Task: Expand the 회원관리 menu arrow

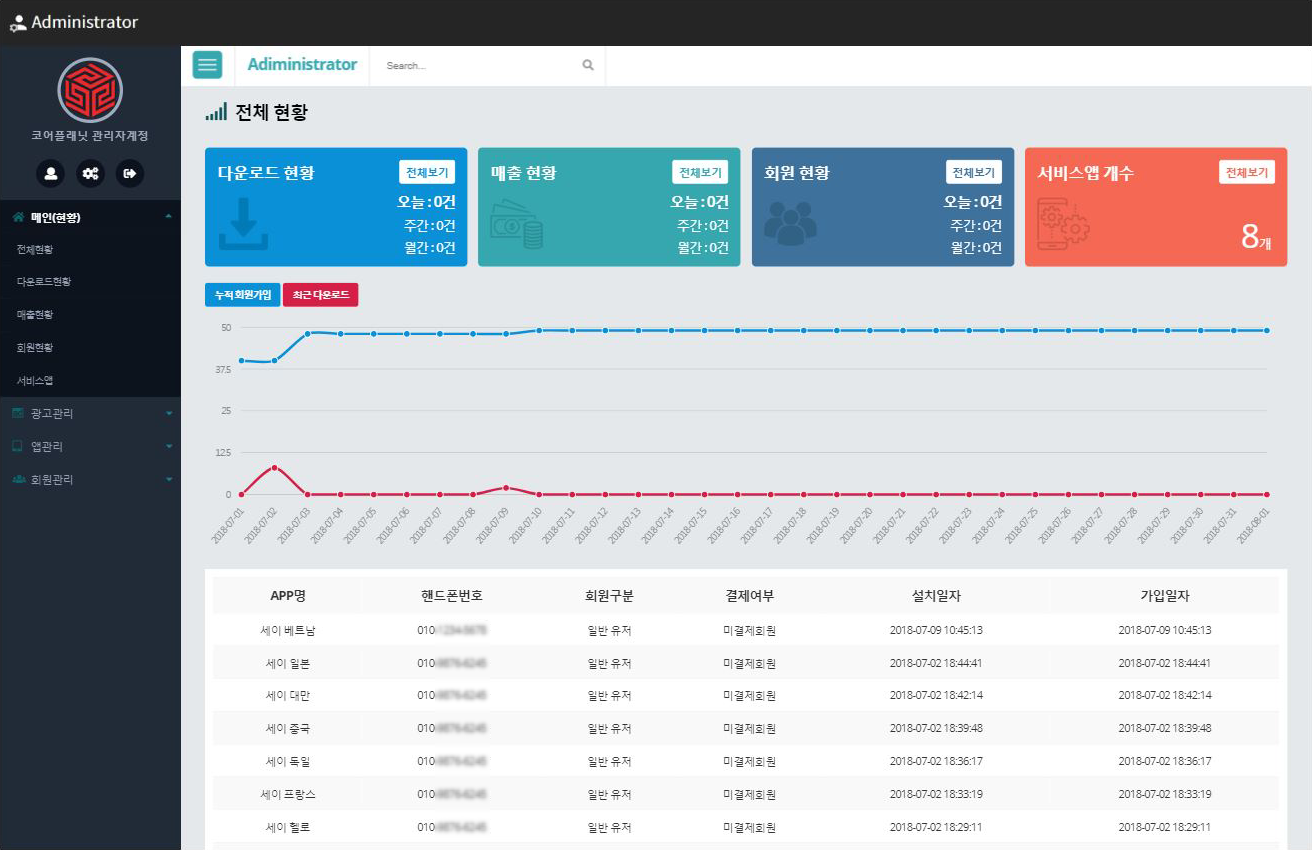Action: 168,479
